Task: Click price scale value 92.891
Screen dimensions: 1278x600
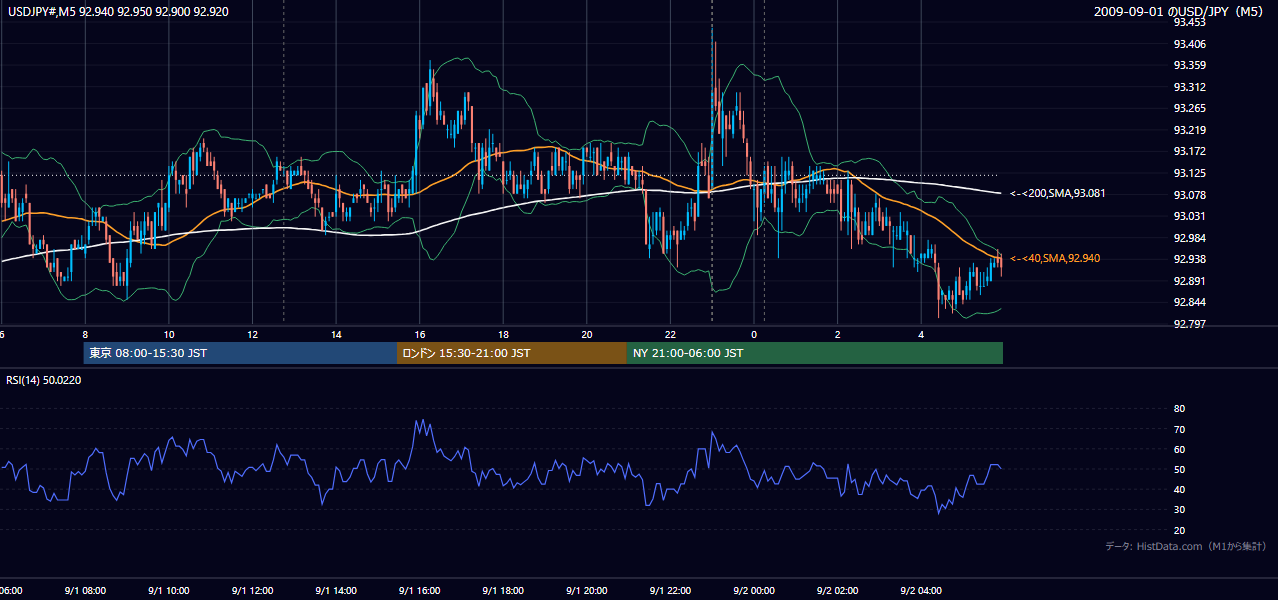Action: point(1189,281)
